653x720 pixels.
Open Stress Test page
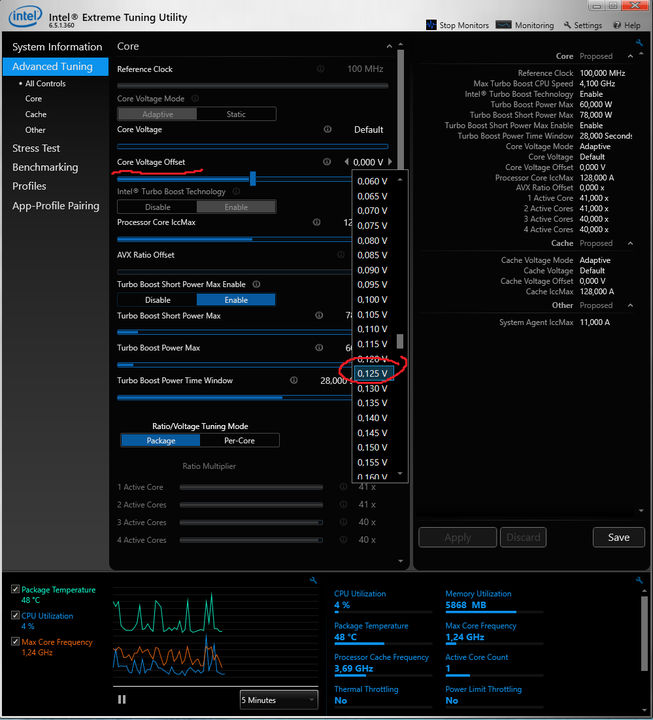point(36,148)
